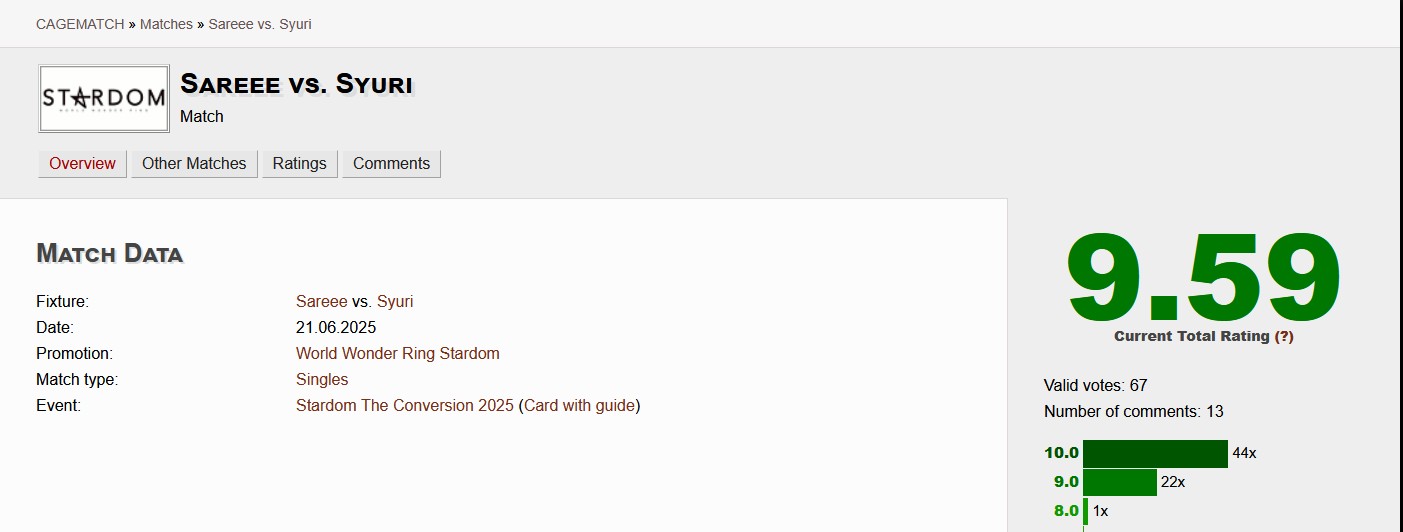The image size is (1403, 532).
Task: Navigate to Matches in the breadcrumb
Action: click(166, 23)
